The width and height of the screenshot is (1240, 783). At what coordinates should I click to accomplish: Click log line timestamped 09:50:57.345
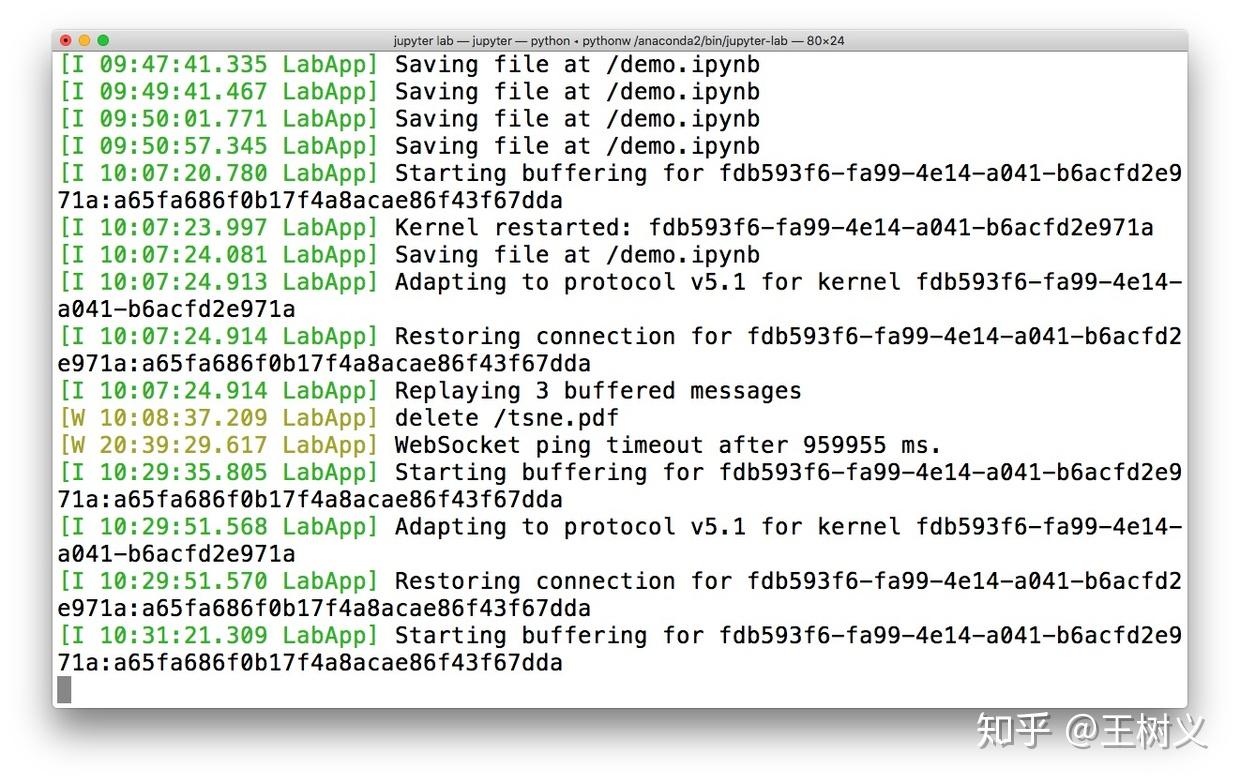point(410,146)
